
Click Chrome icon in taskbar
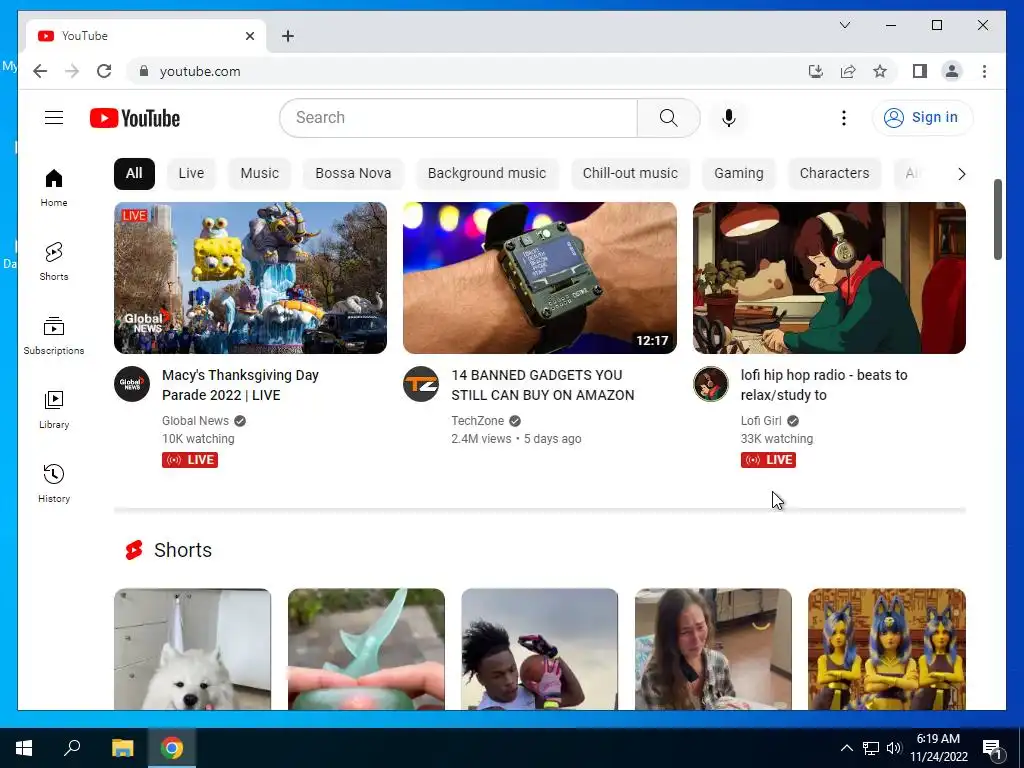172,748
